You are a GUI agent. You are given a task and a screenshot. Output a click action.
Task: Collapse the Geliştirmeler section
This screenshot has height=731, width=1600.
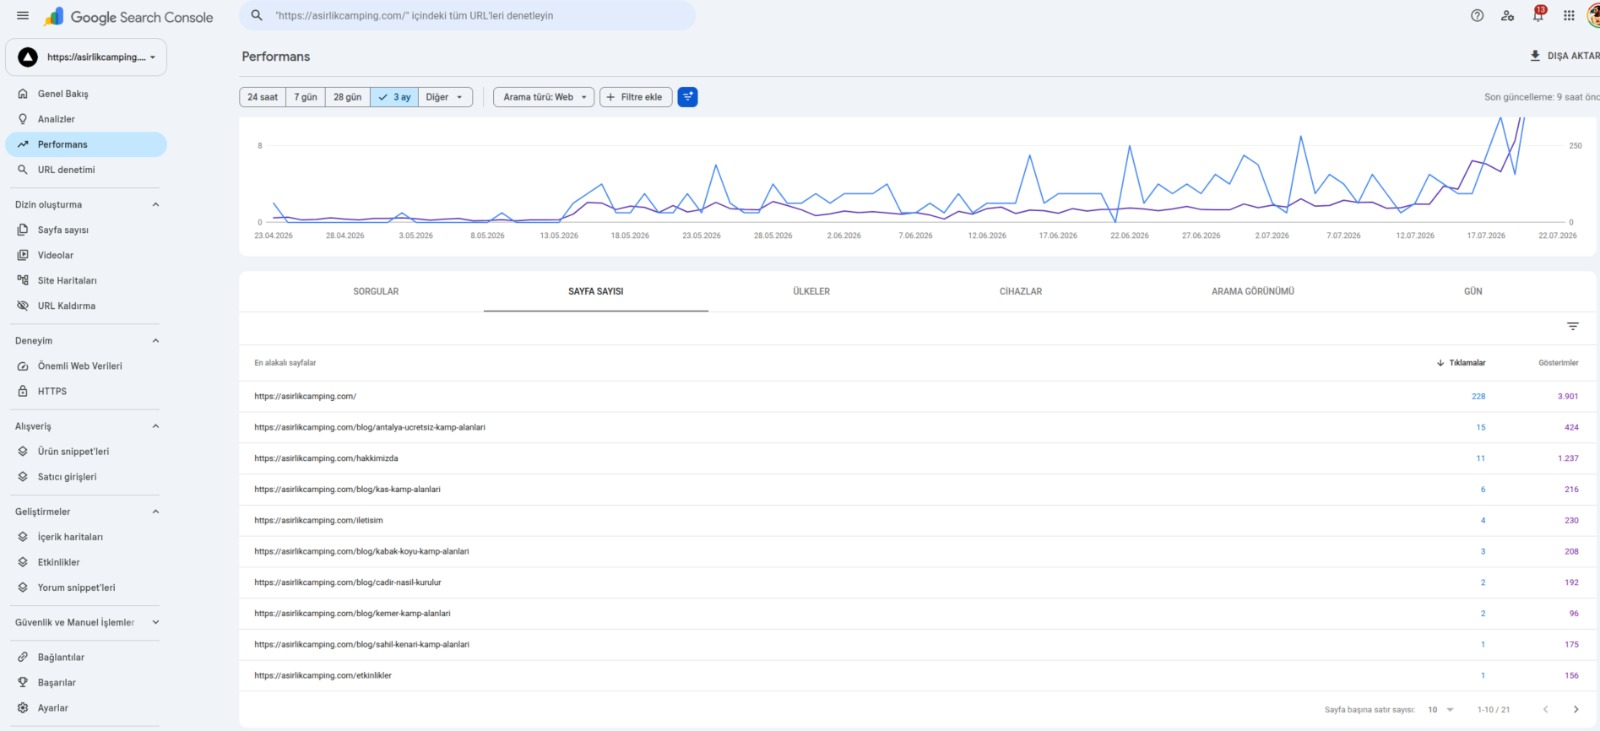[x=155, y=512]
